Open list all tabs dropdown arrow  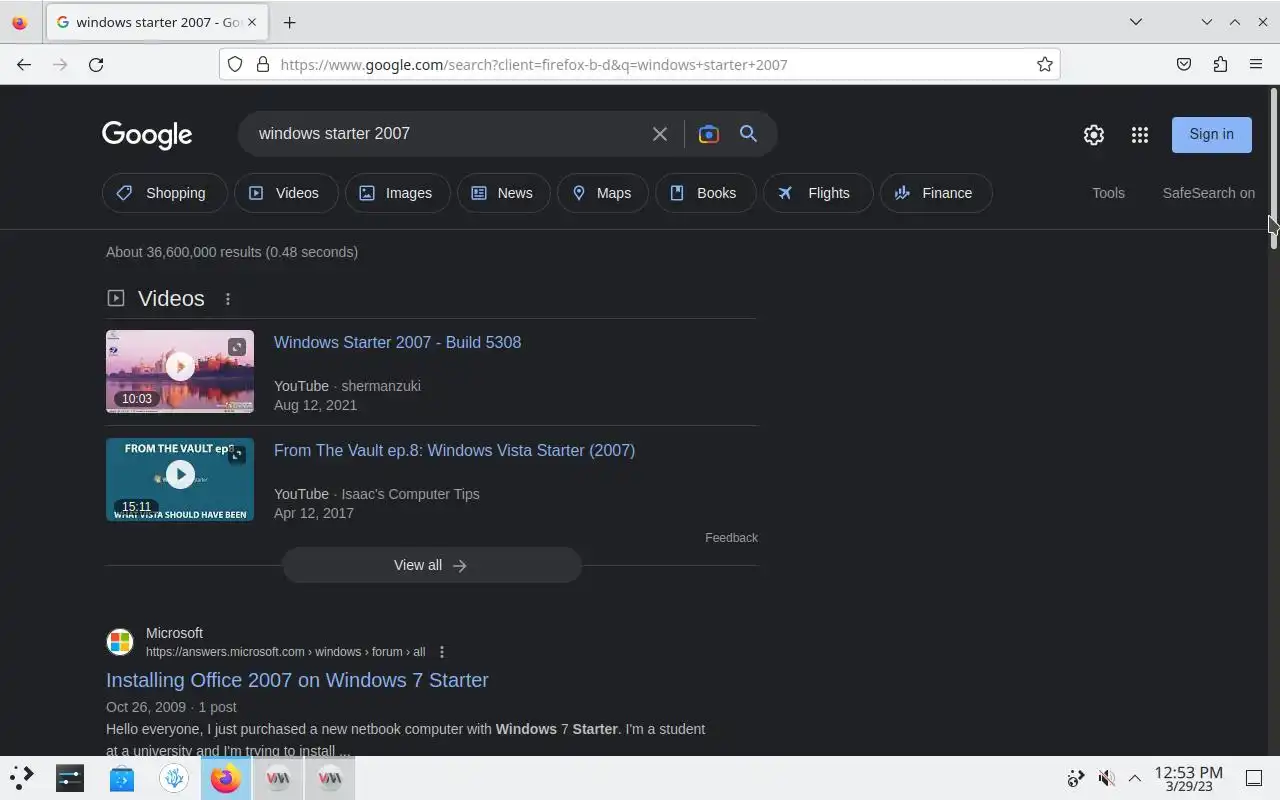click(x=1136, y=22)
